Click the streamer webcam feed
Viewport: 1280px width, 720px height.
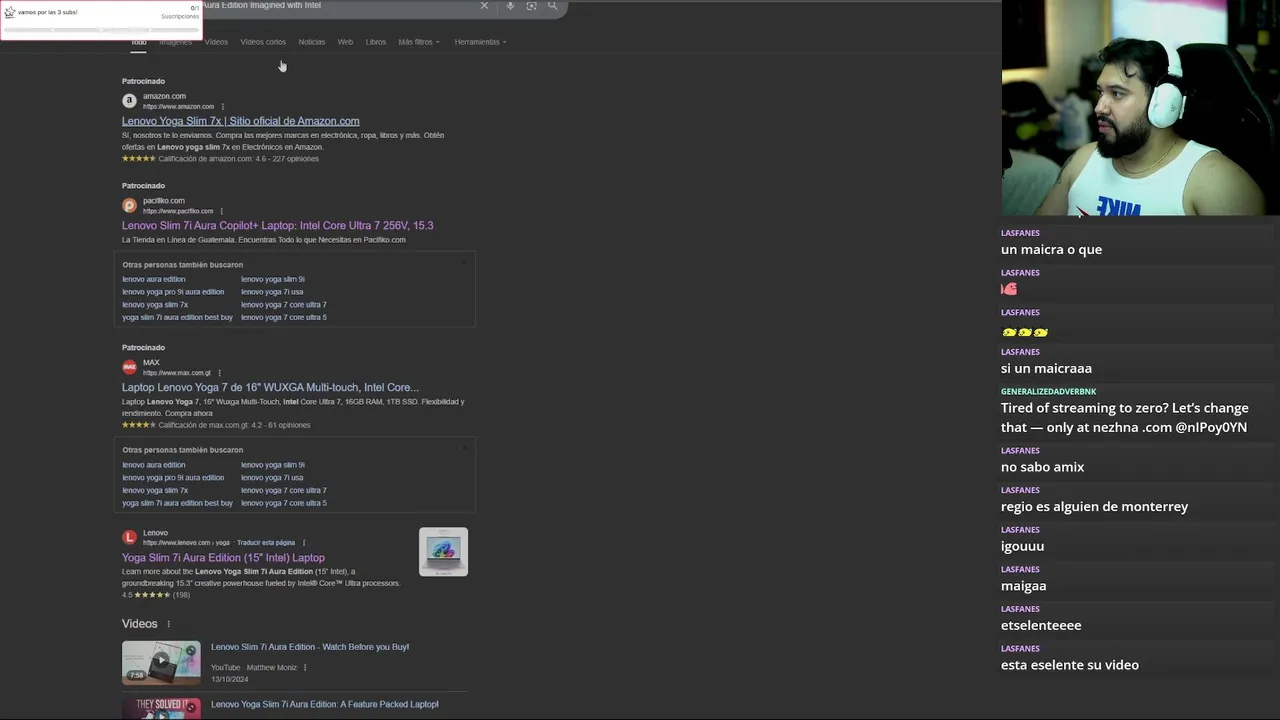click(1140, 108)
